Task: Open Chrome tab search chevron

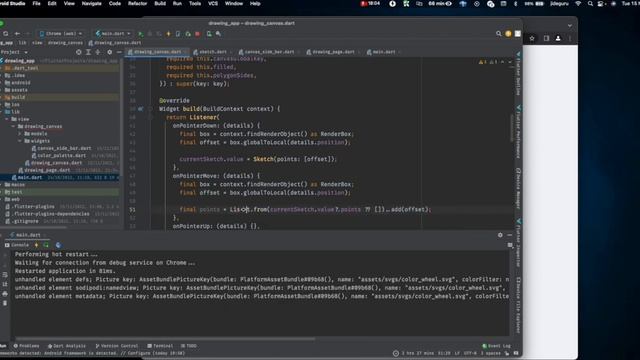Action: click(x=570, y=26)
